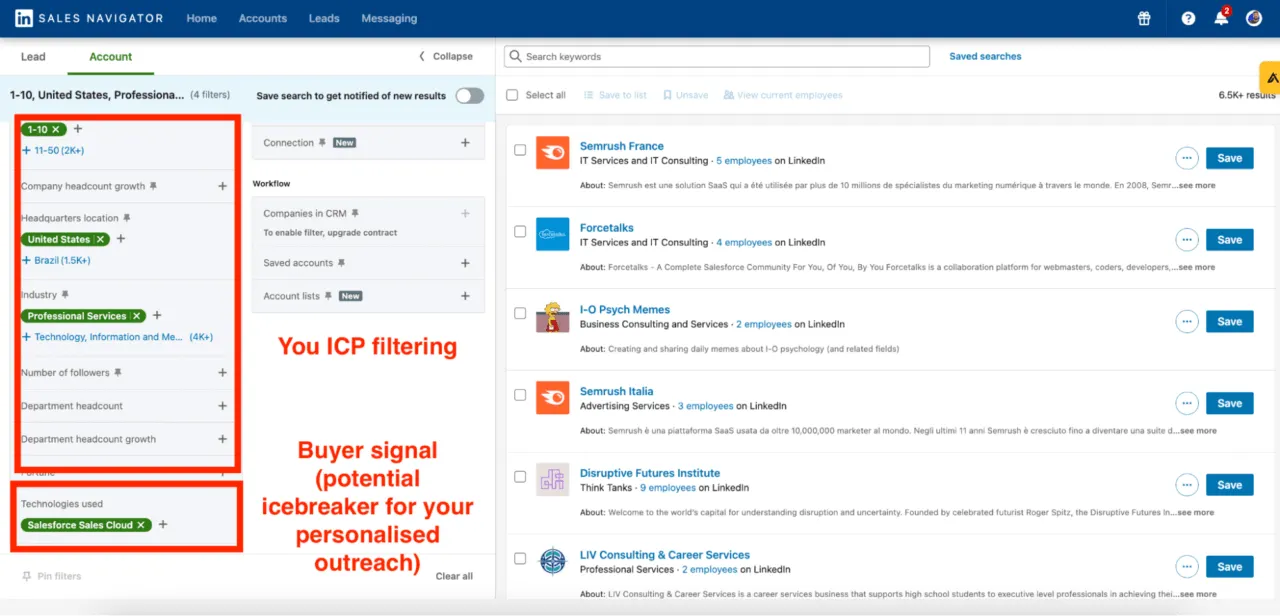Remove the Professional Services industry chip
Image resolution: width=1280 pixels, height=616 pixels.
coord(137,316)
